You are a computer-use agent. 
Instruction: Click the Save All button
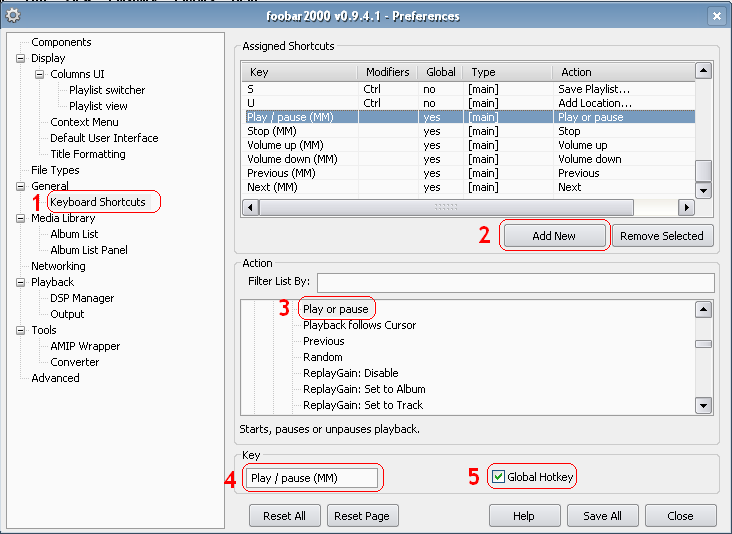pos(602,516)
